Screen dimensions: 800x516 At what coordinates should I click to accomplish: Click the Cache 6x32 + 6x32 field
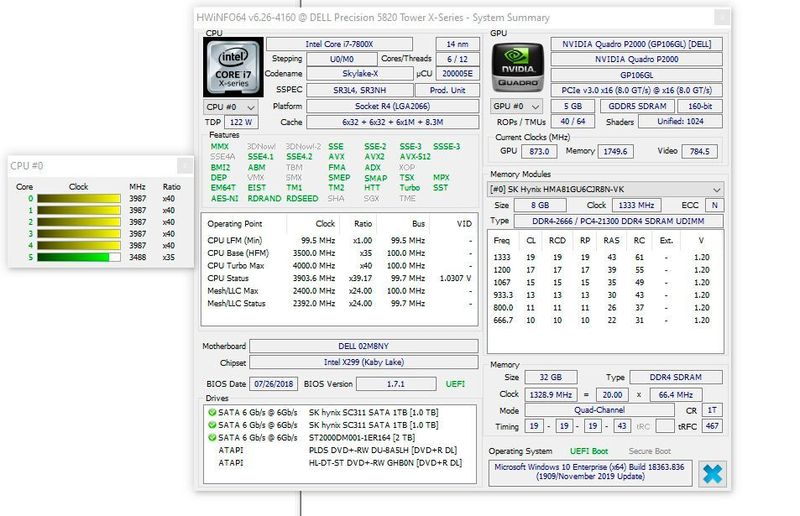(x=392, y=122)
